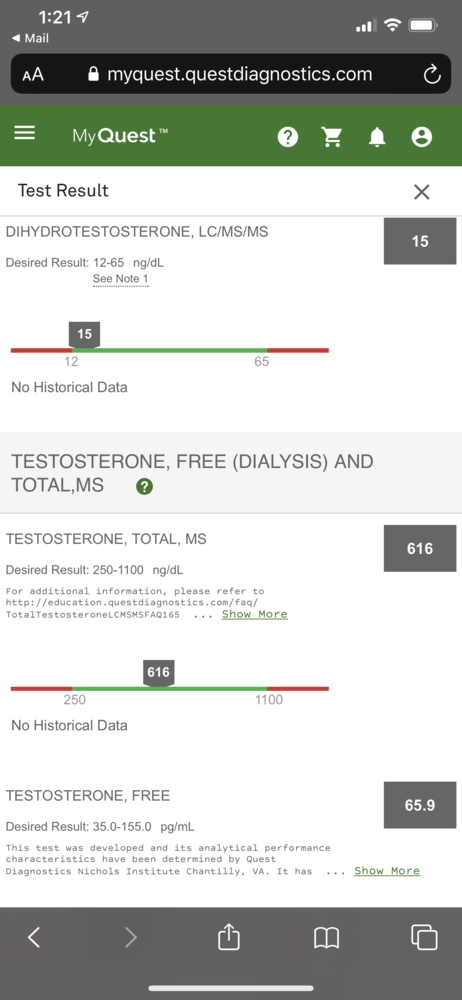Expand Show More under Testosterone Total
This screenshot has width=462, height=1000.
point(255,614)
